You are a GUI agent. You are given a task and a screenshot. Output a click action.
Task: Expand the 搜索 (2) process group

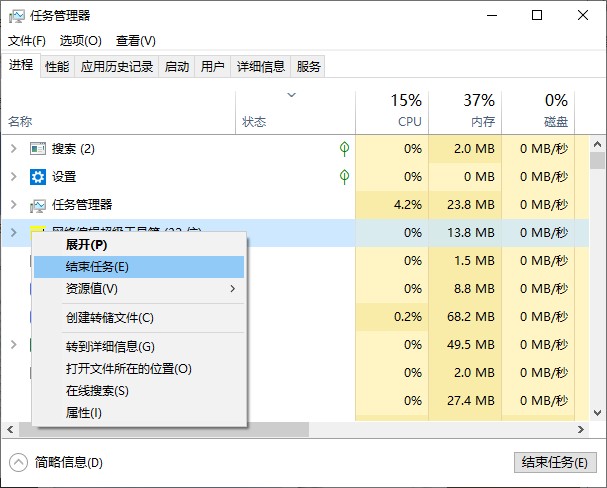coord(14,149)
